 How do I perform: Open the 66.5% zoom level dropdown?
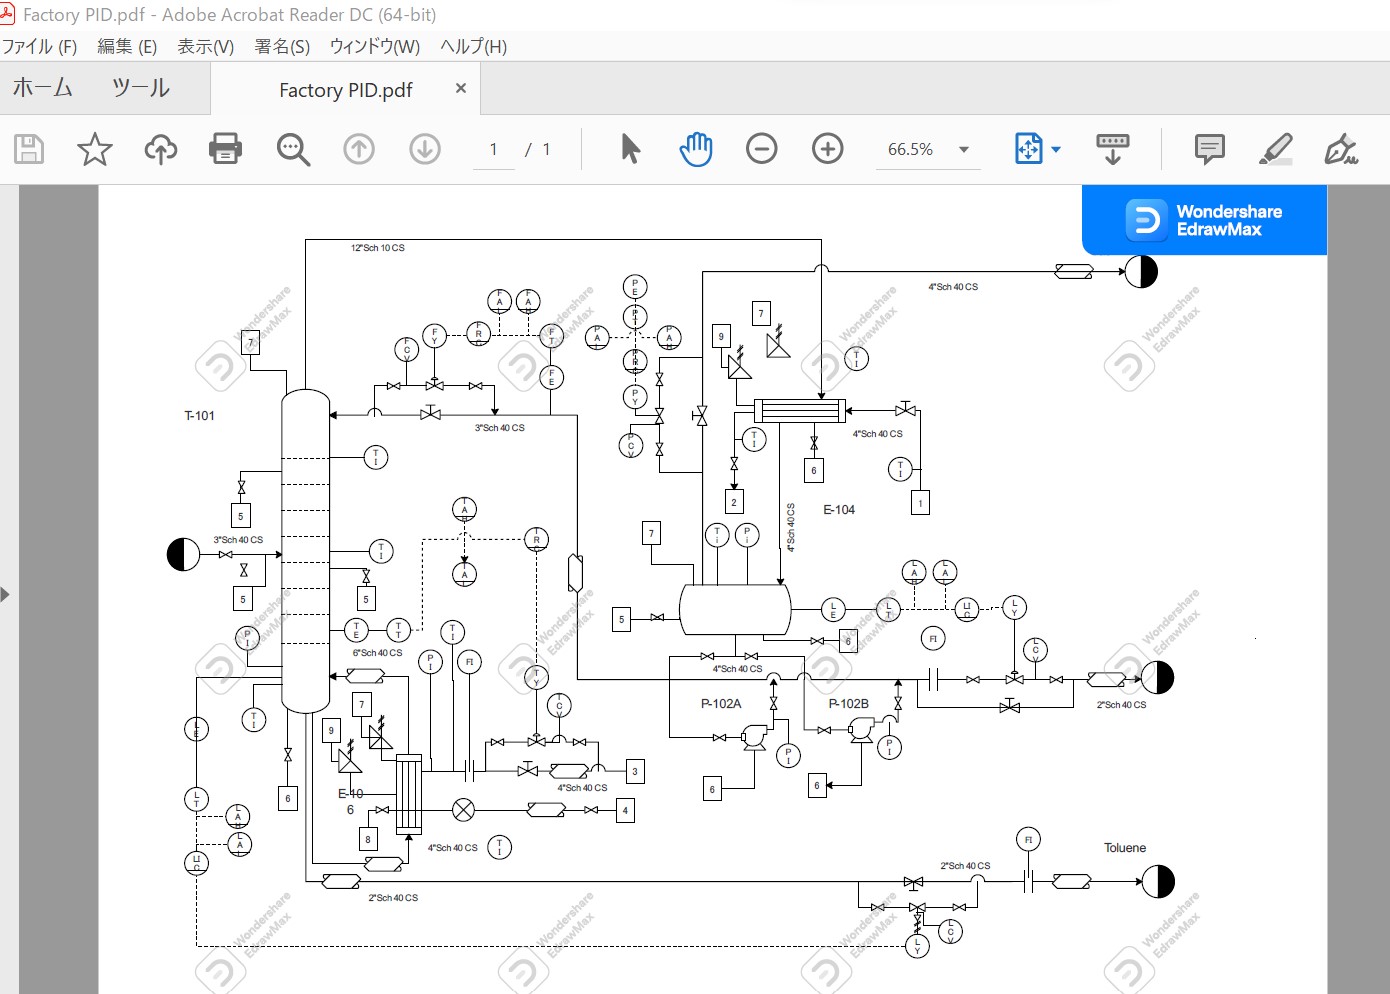coord(963,150)
